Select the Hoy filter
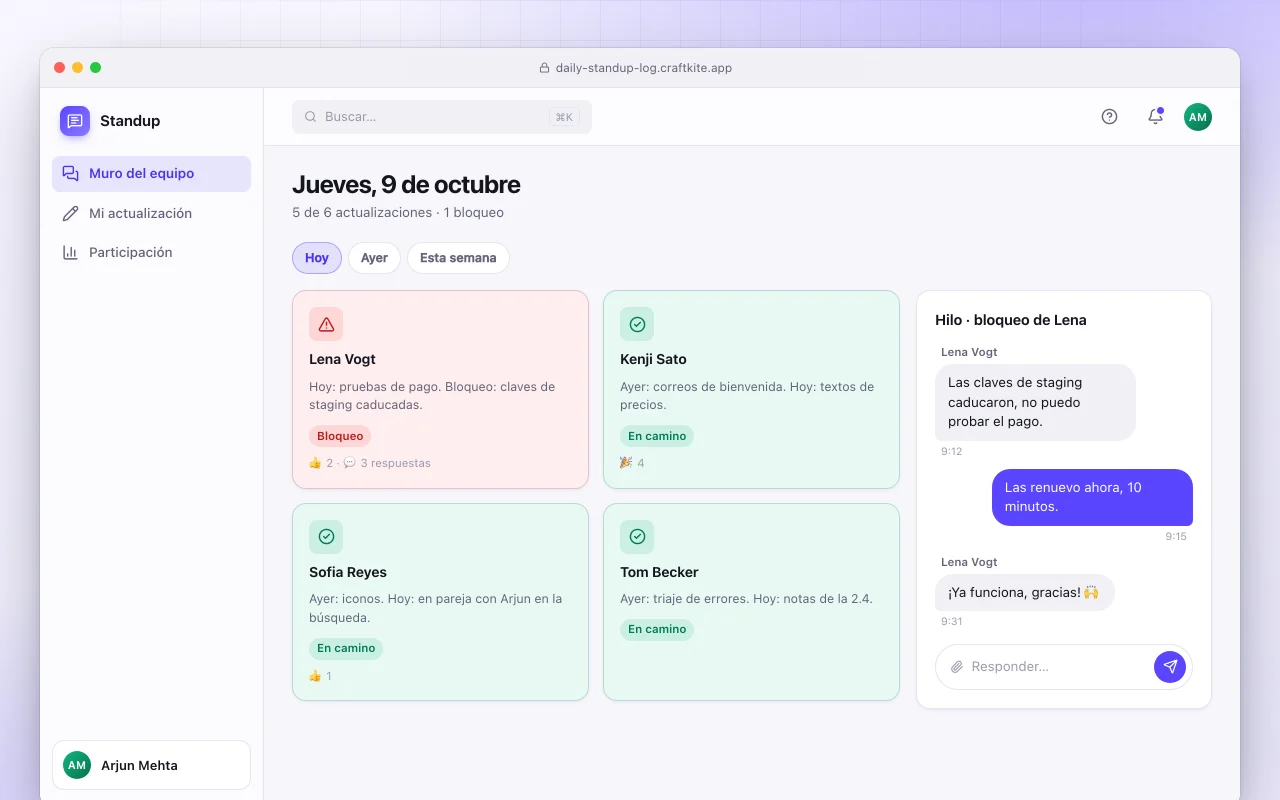This screenshot has width=1280, height=800. click(317, 258)
